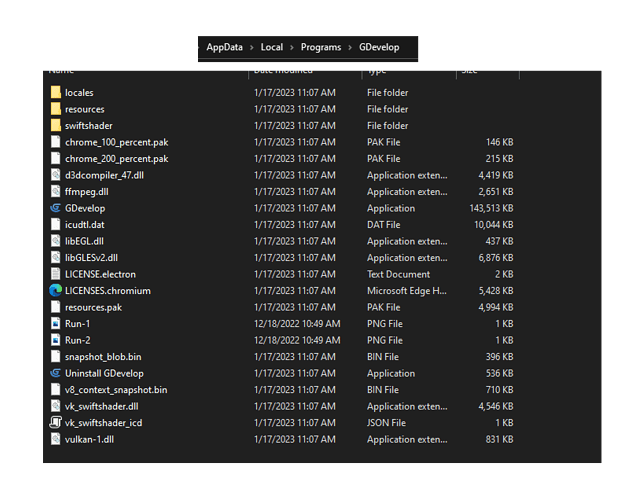
Task: Click the type 'JSON File'
Action: coord(386,423)
